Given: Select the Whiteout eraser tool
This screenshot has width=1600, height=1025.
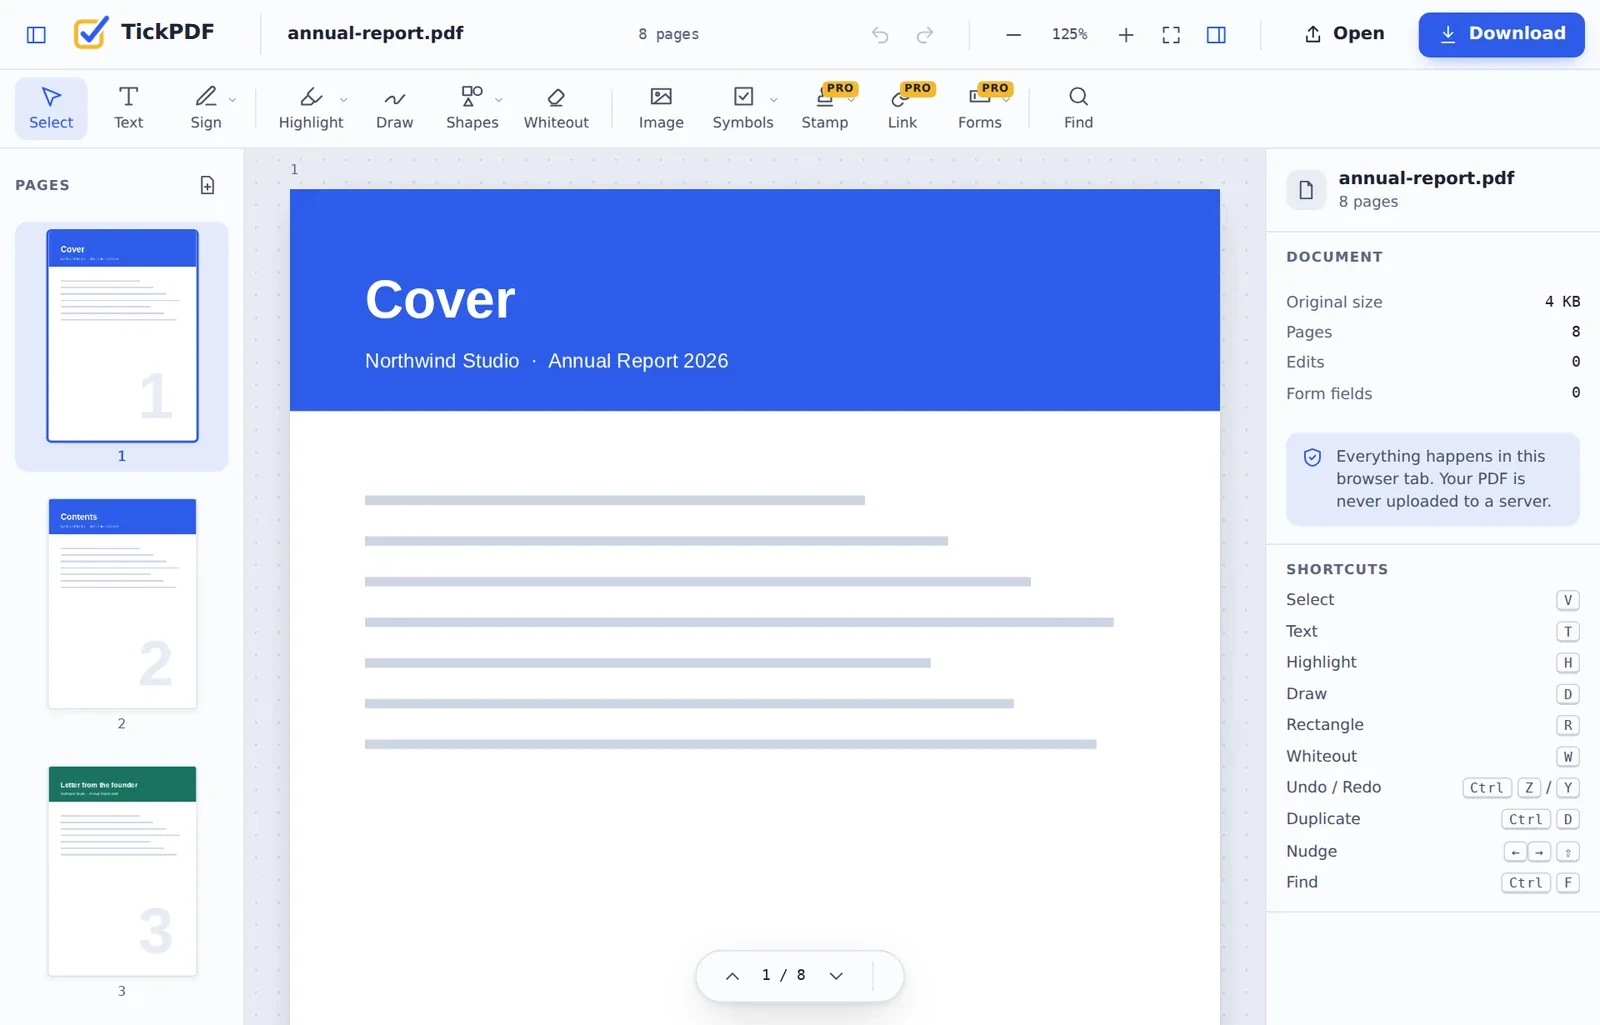Looking at the screenshot, I should (556, 108).
